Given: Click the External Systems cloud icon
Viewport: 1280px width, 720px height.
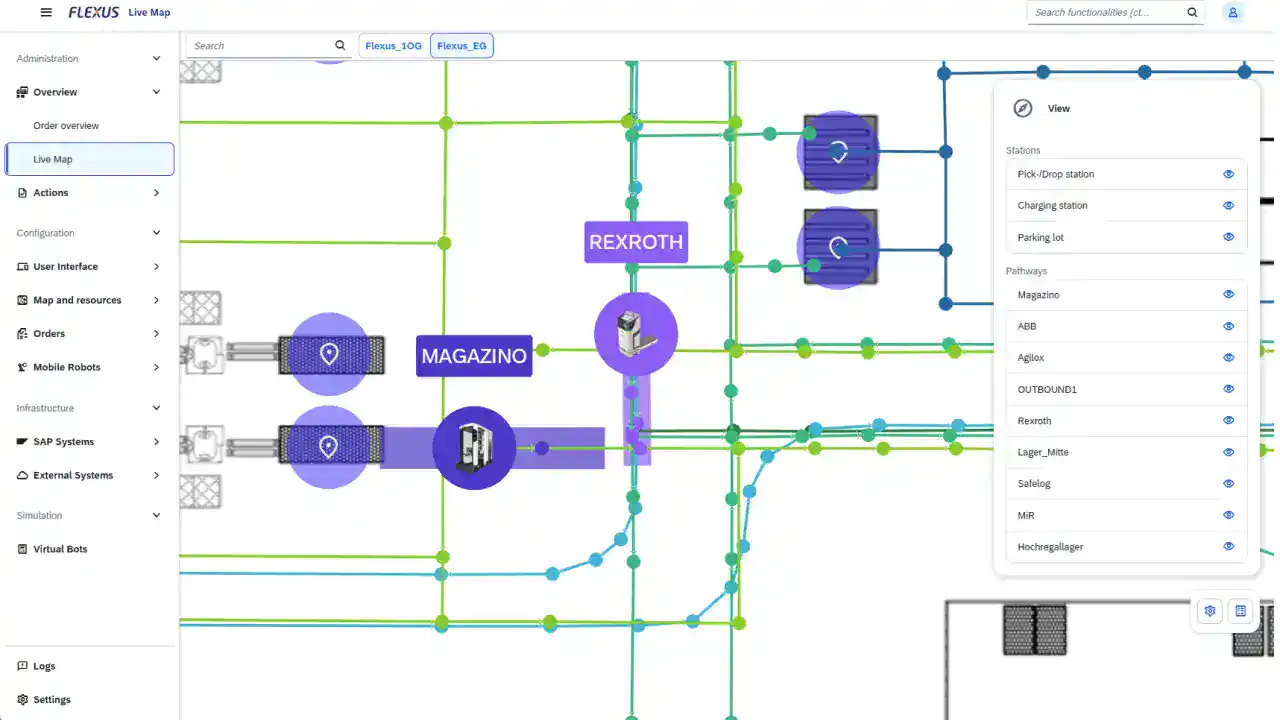Looking at the screenshot, I should [x=22, y=475].
